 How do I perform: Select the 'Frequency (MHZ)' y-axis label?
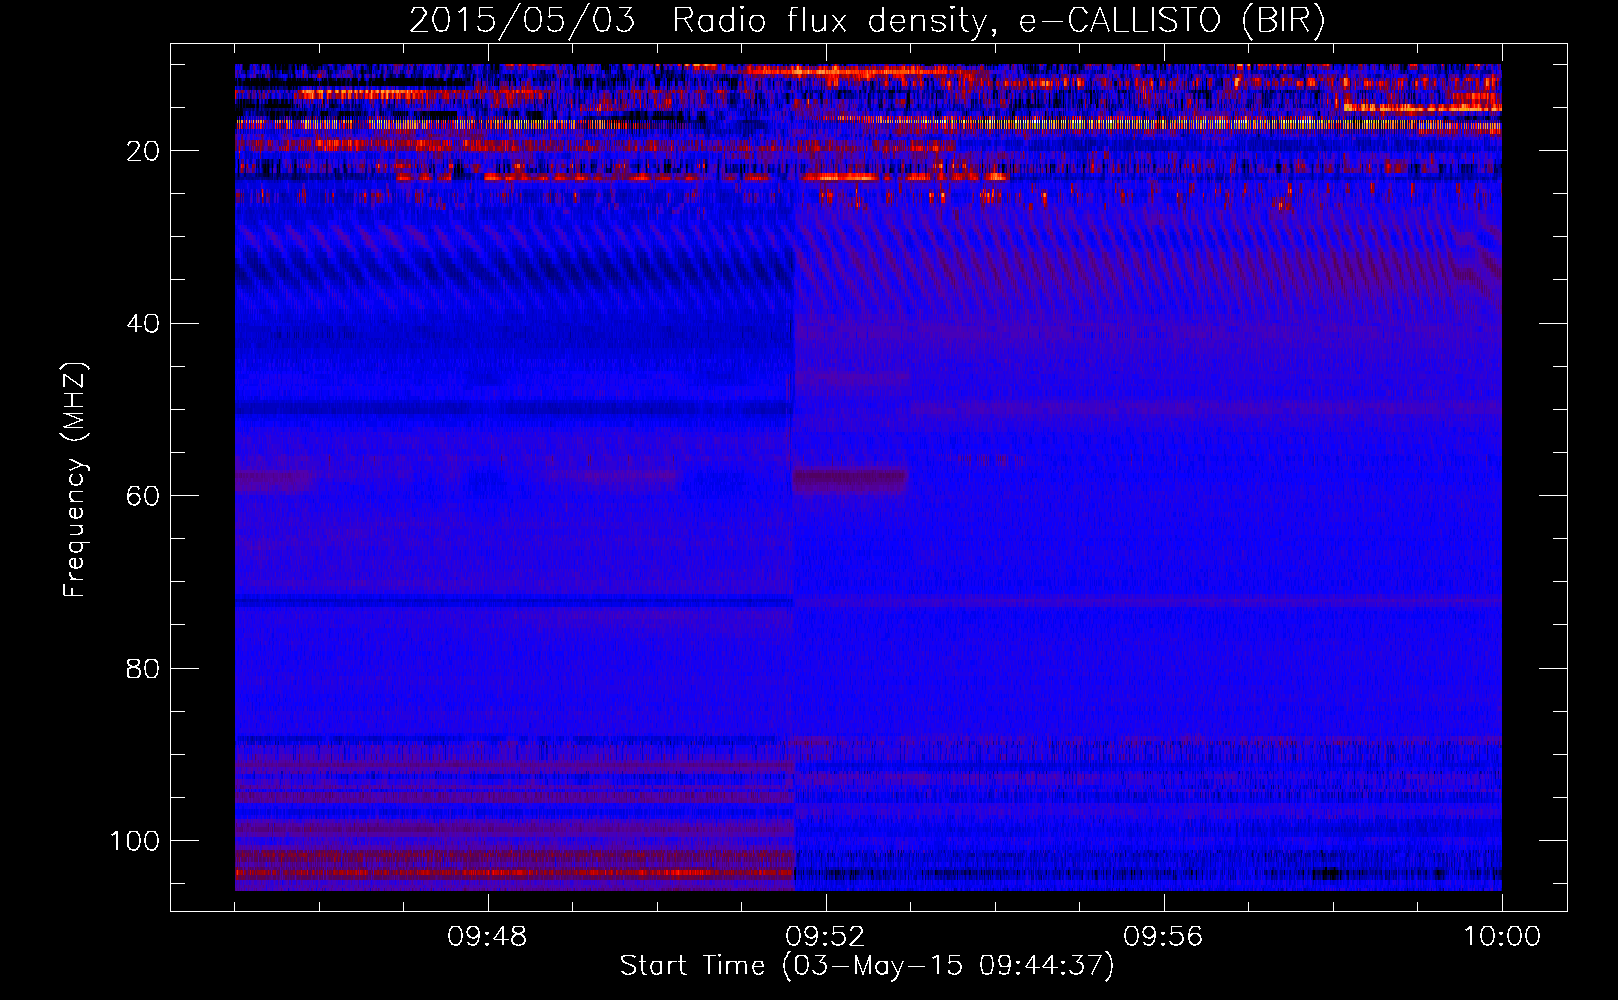(75, 479)
